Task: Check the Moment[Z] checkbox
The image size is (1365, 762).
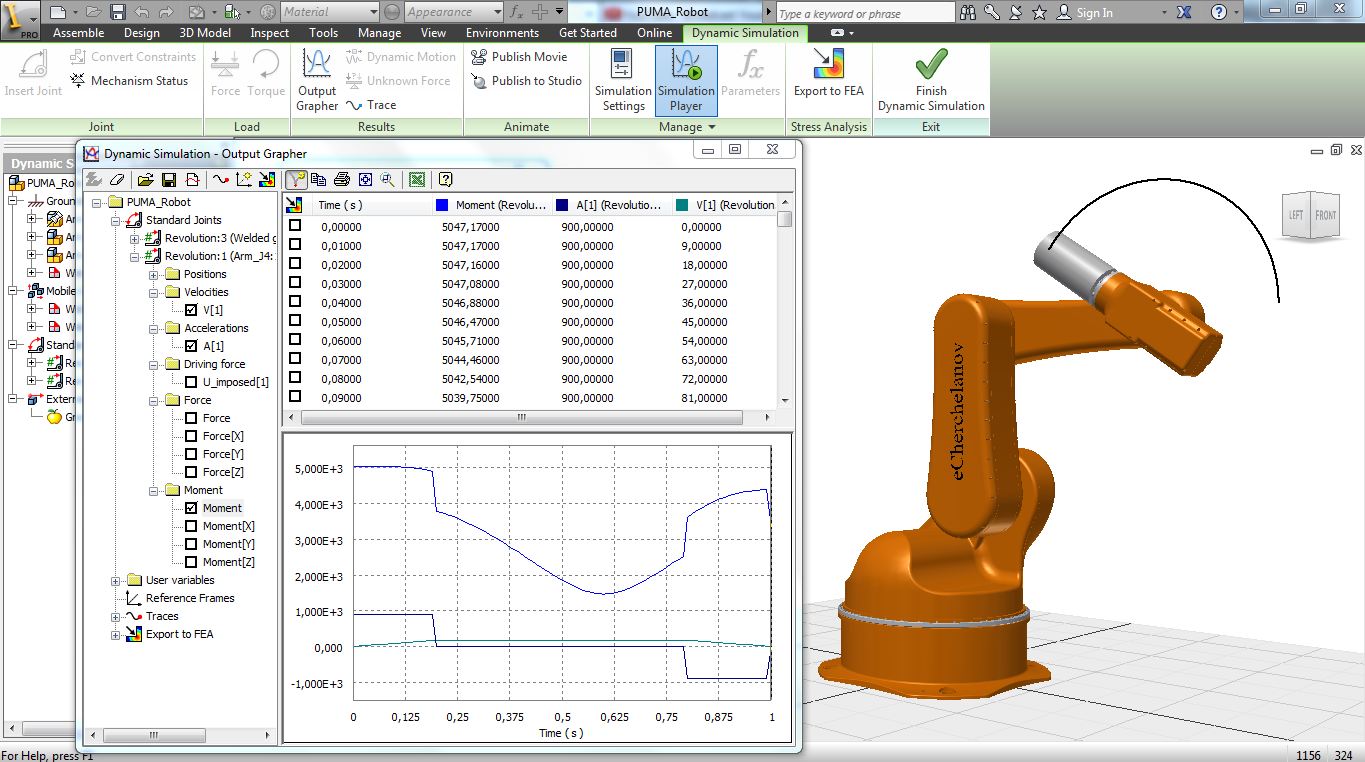Action: tap(192, 562)
